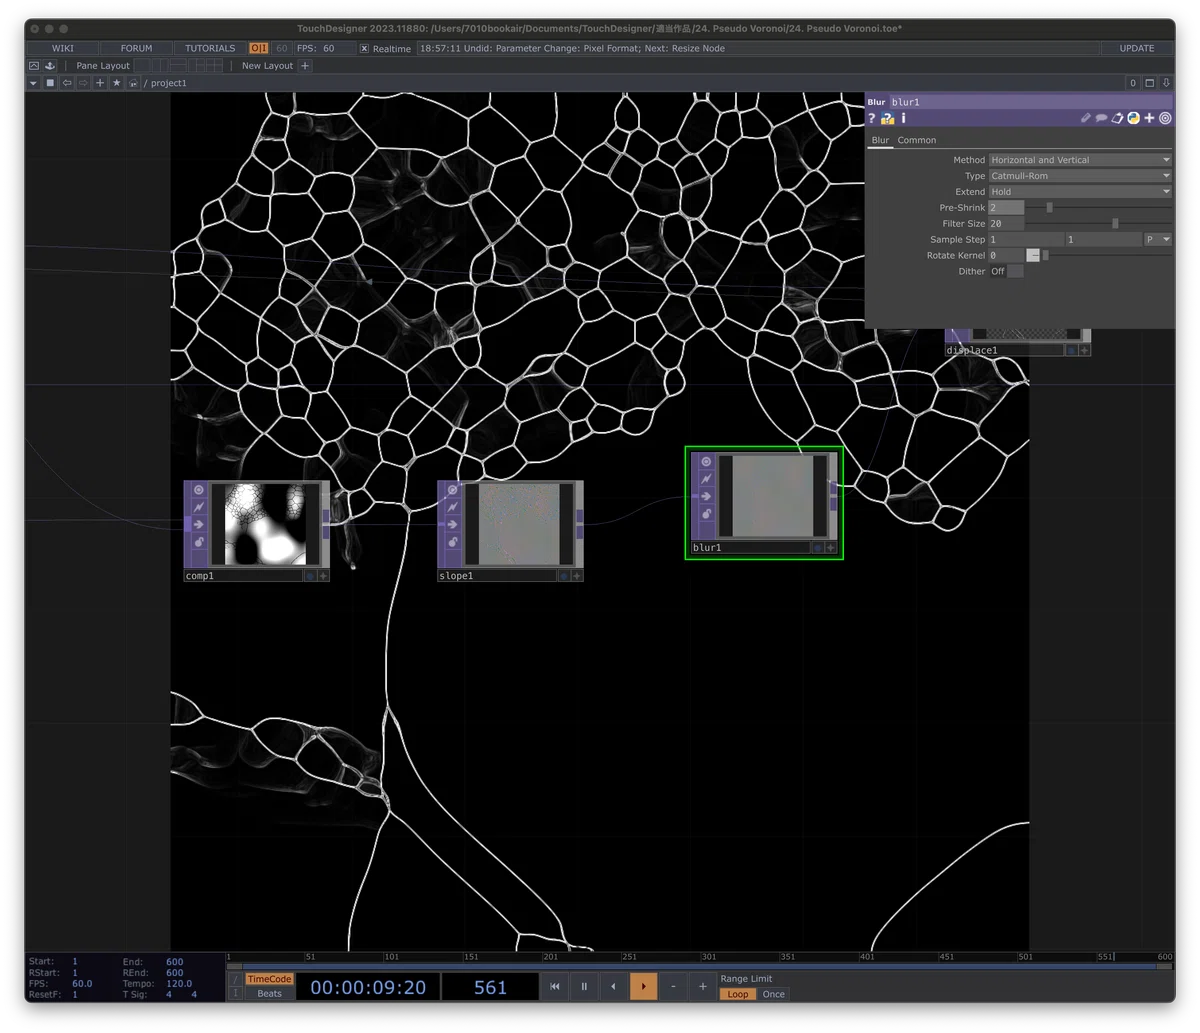Click the New Layout button

(x=267, y=65)
